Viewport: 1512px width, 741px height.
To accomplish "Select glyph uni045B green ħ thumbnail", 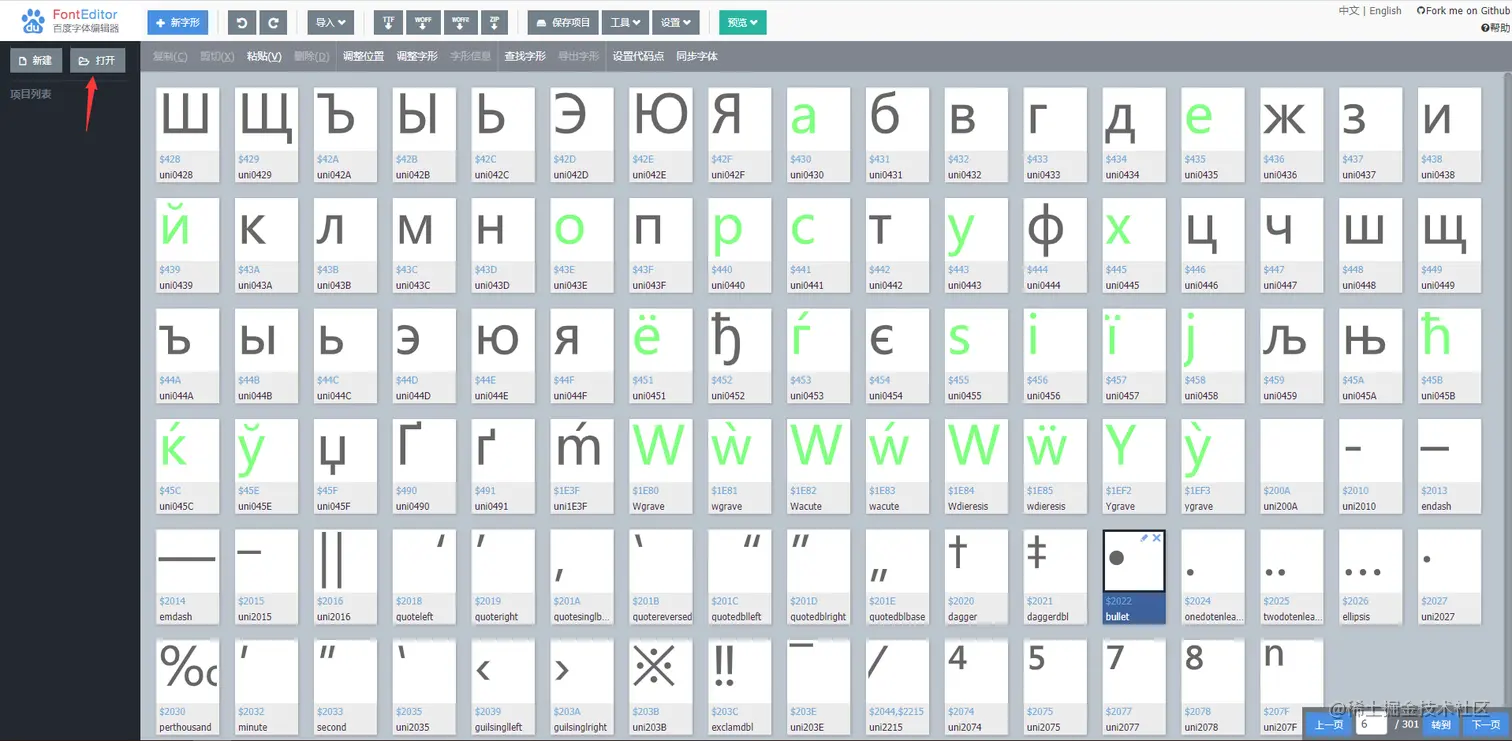I will 1449,356.
